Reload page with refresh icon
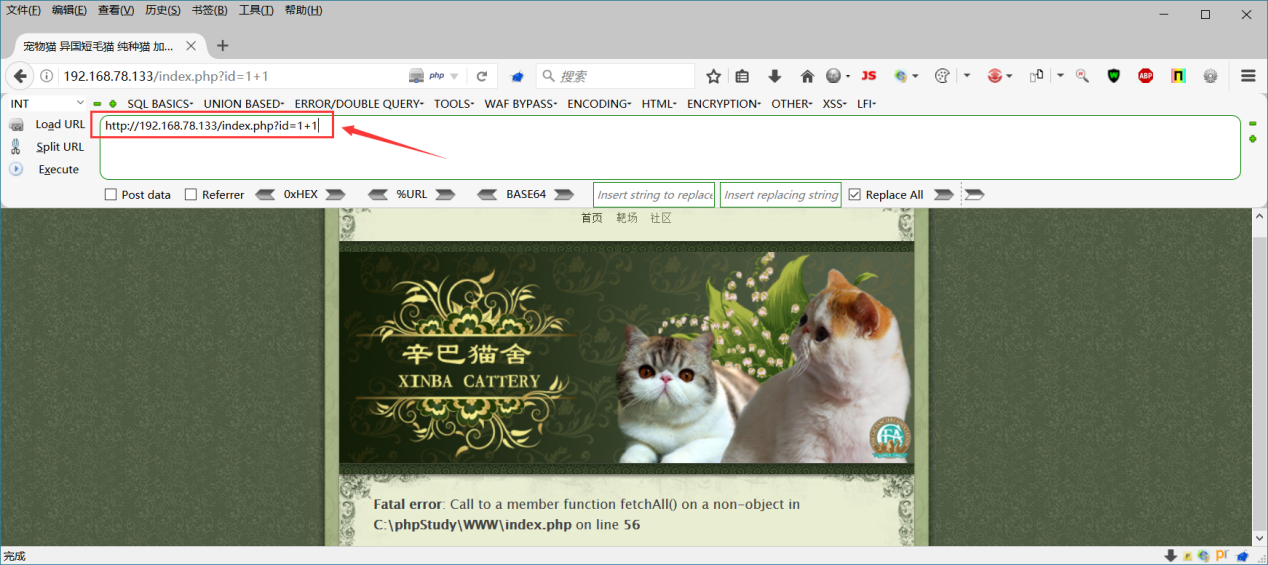 coord(481,76)
